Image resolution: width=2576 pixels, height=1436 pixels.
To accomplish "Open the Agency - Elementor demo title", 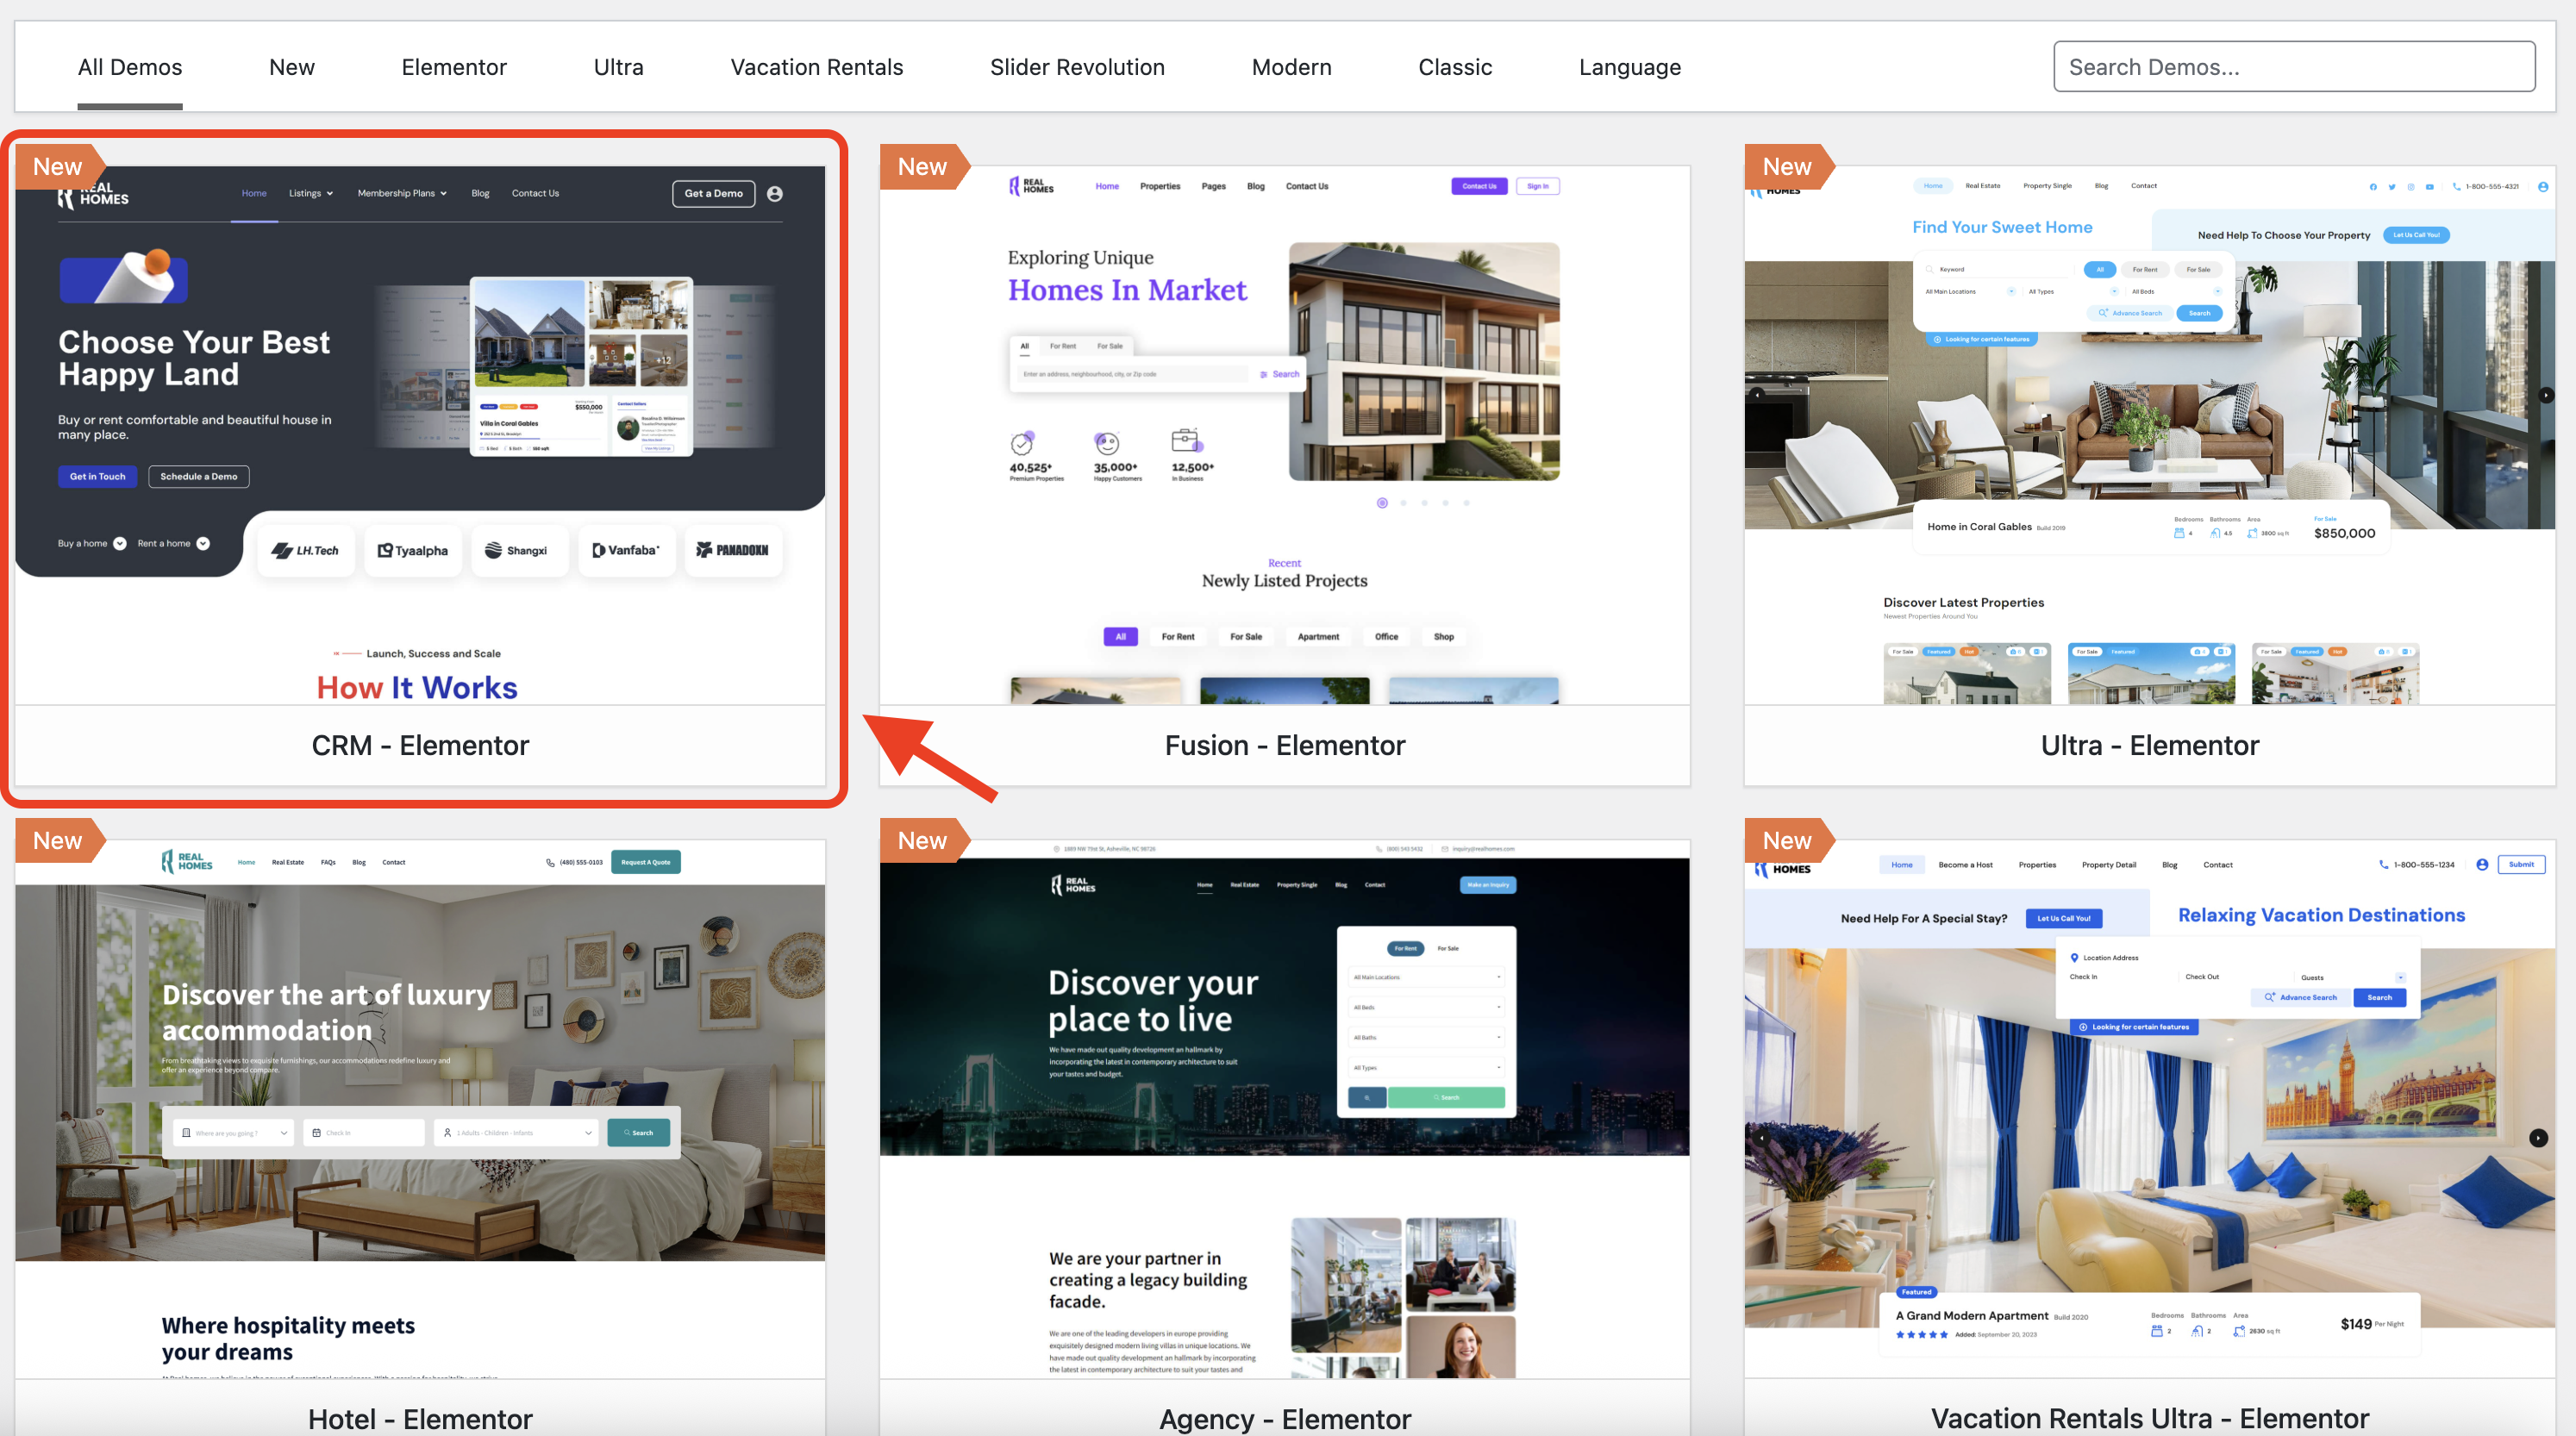I will coord(1284,1418).
